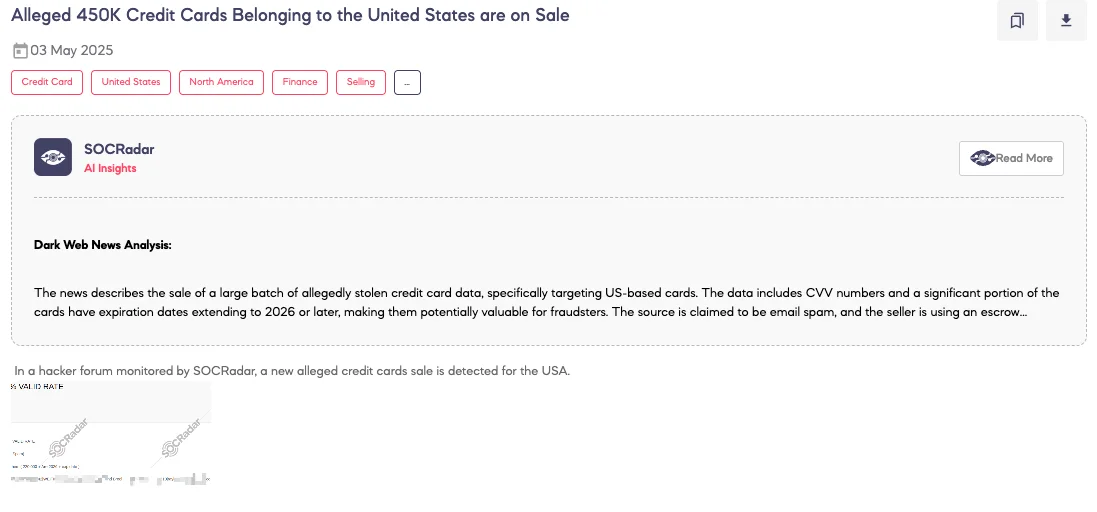1097x512 pixels.
Task: Click the calendar icon beside the date
Action: tap(20, 50)
